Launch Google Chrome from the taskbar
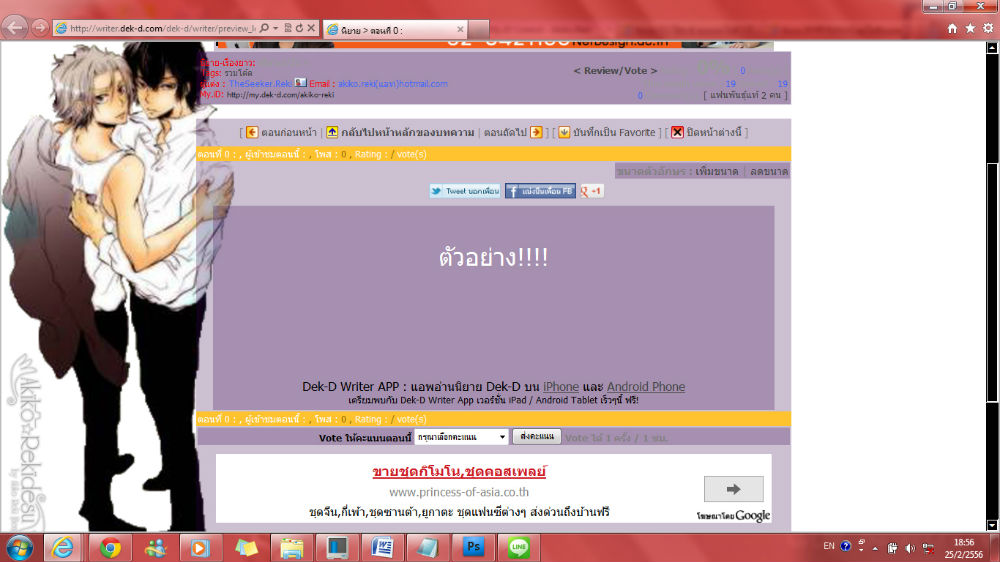The height and width of the screenshot is (562, 1000). 110,548
